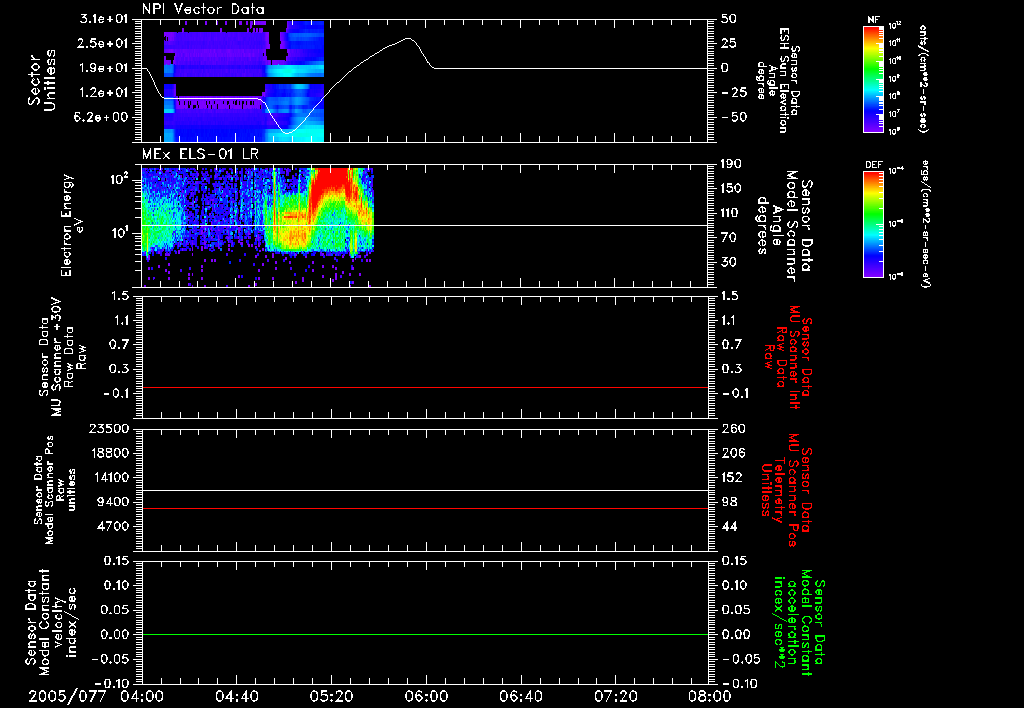Click the white Model Scanner Pos trace line
This screenshot has height=708, width=1024.
point(424,490)
